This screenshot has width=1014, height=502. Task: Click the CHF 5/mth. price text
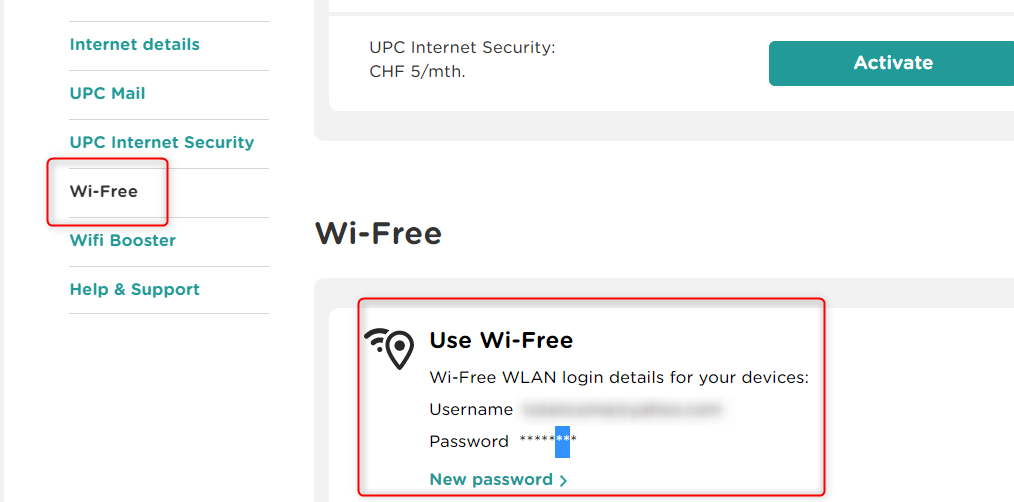pyautogui.click(x=417, y=72)
